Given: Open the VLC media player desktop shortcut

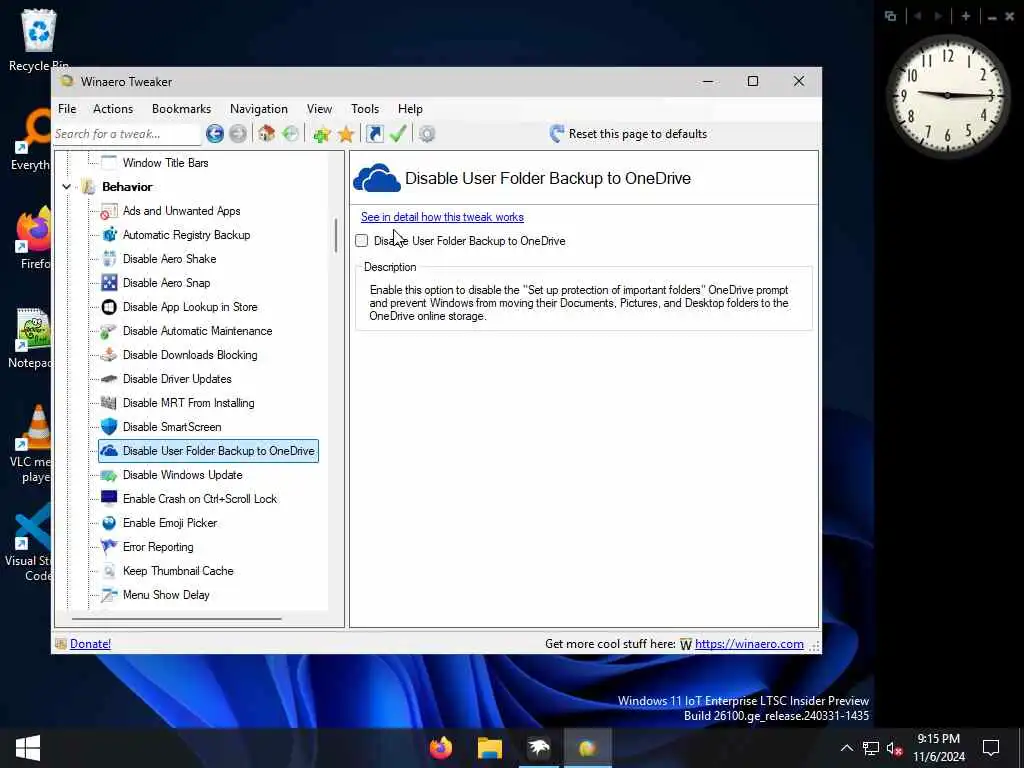Looking at the screenshot, I should click(30, 444).
